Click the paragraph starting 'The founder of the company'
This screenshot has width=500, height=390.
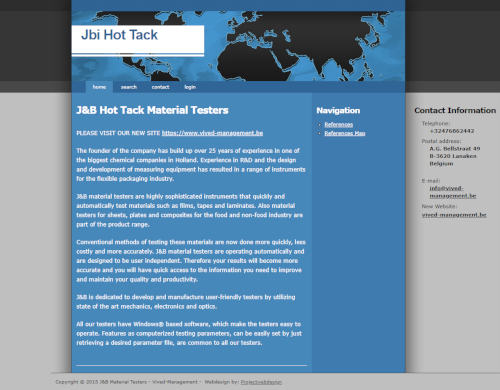point(191,165)
